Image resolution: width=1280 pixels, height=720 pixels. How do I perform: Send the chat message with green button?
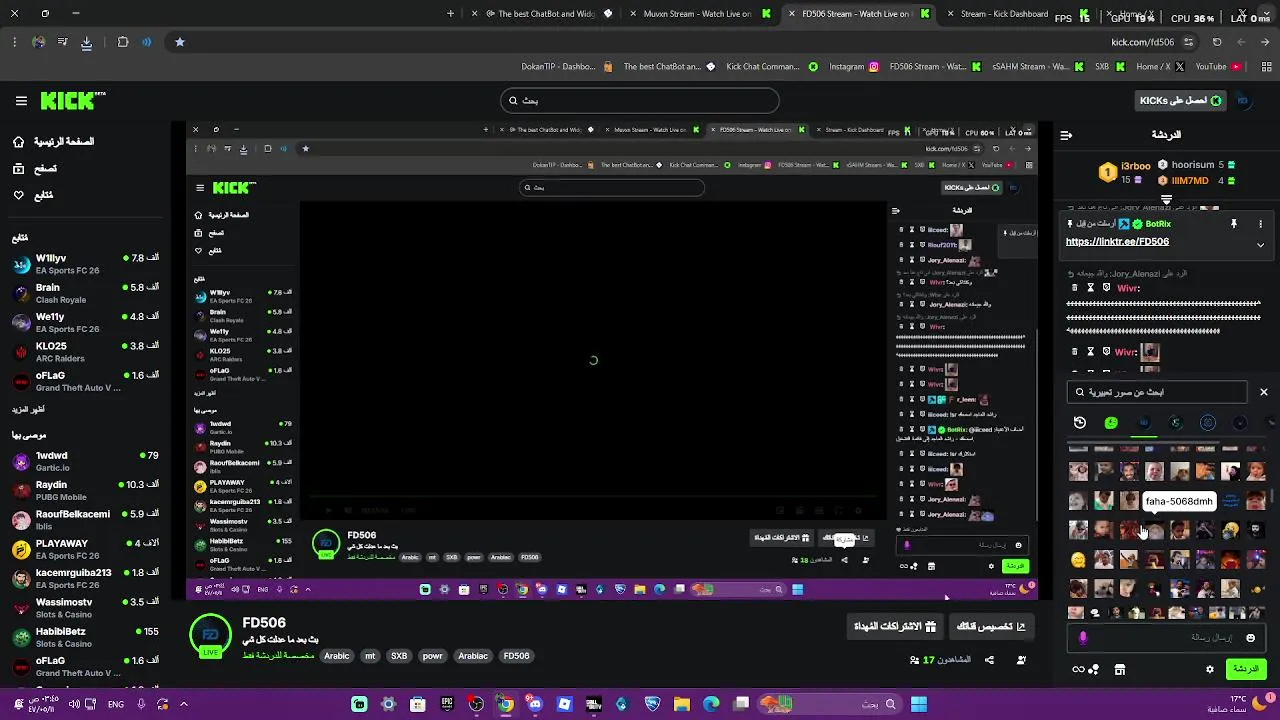pos(1246,669)
